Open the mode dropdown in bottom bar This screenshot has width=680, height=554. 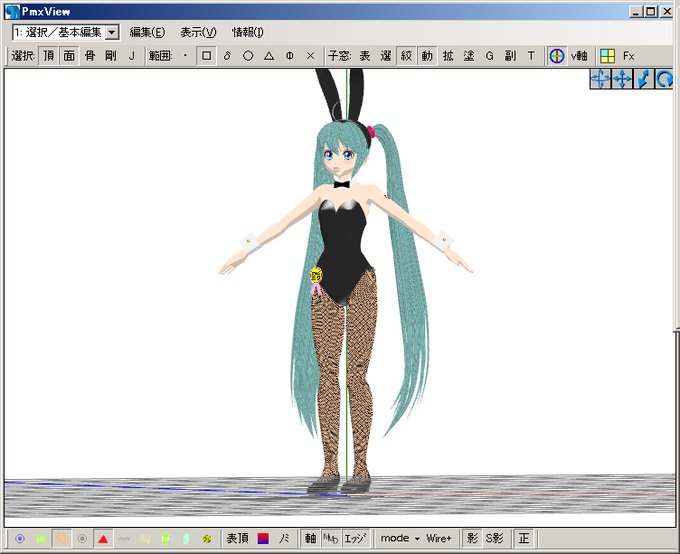(400, 539)
